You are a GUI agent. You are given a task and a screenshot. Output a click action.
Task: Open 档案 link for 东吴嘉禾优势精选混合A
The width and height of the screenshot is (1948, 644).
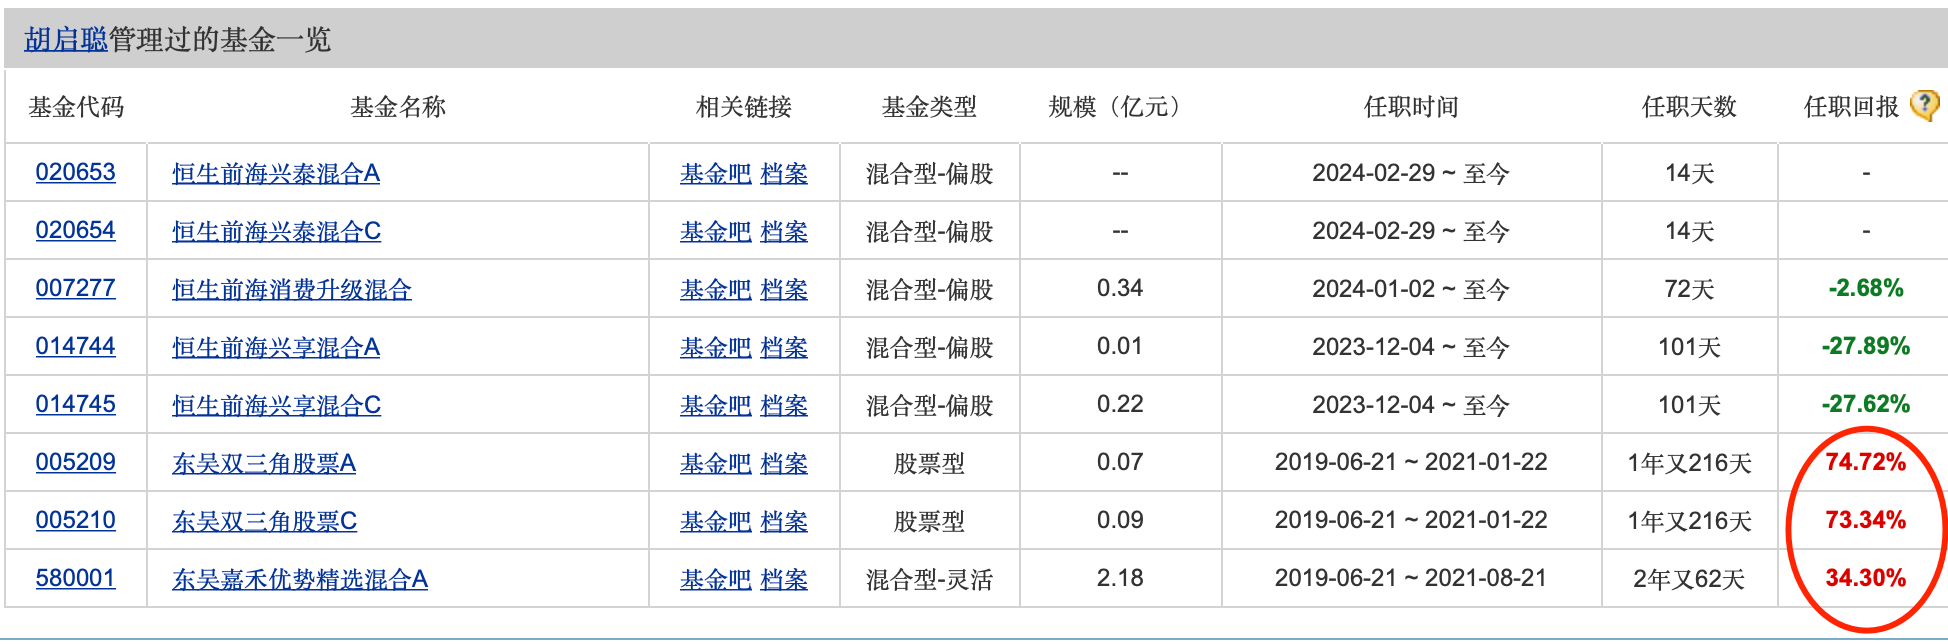click(x=784, y=579)
